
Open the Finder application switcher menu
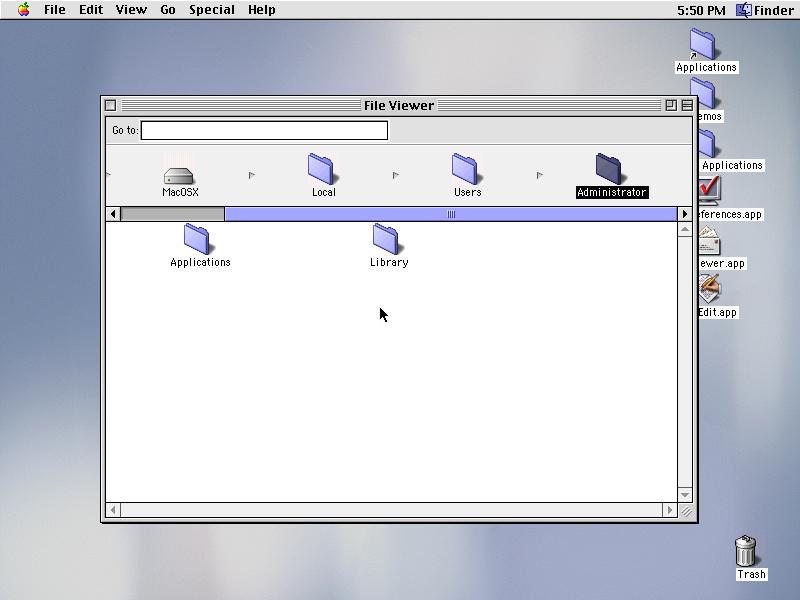tap(765, 10)
